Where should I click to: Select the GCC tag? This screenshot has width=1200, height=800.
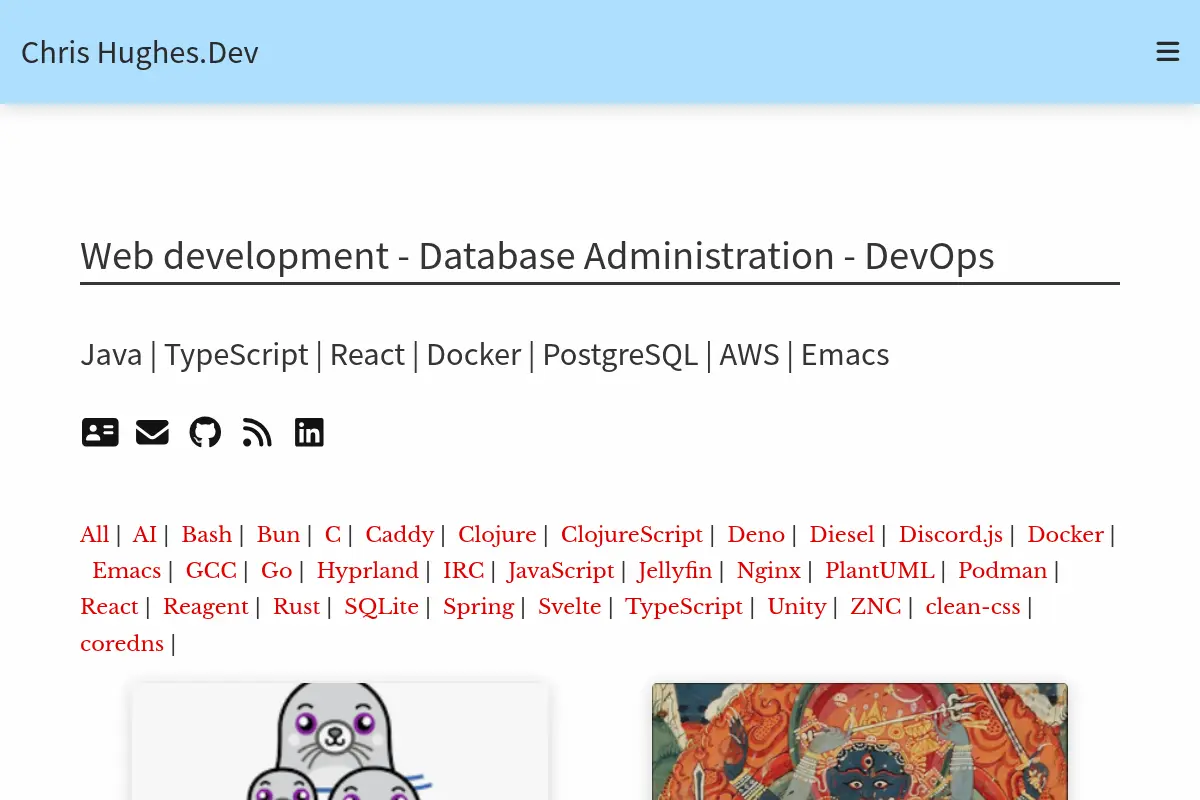click(x=211, y=570)
